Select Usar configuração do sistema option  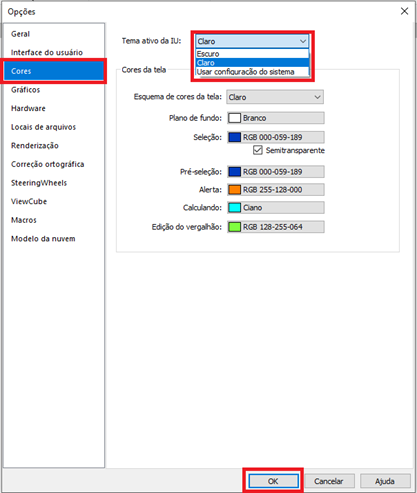pyautogui.click(x=252, y=72)
